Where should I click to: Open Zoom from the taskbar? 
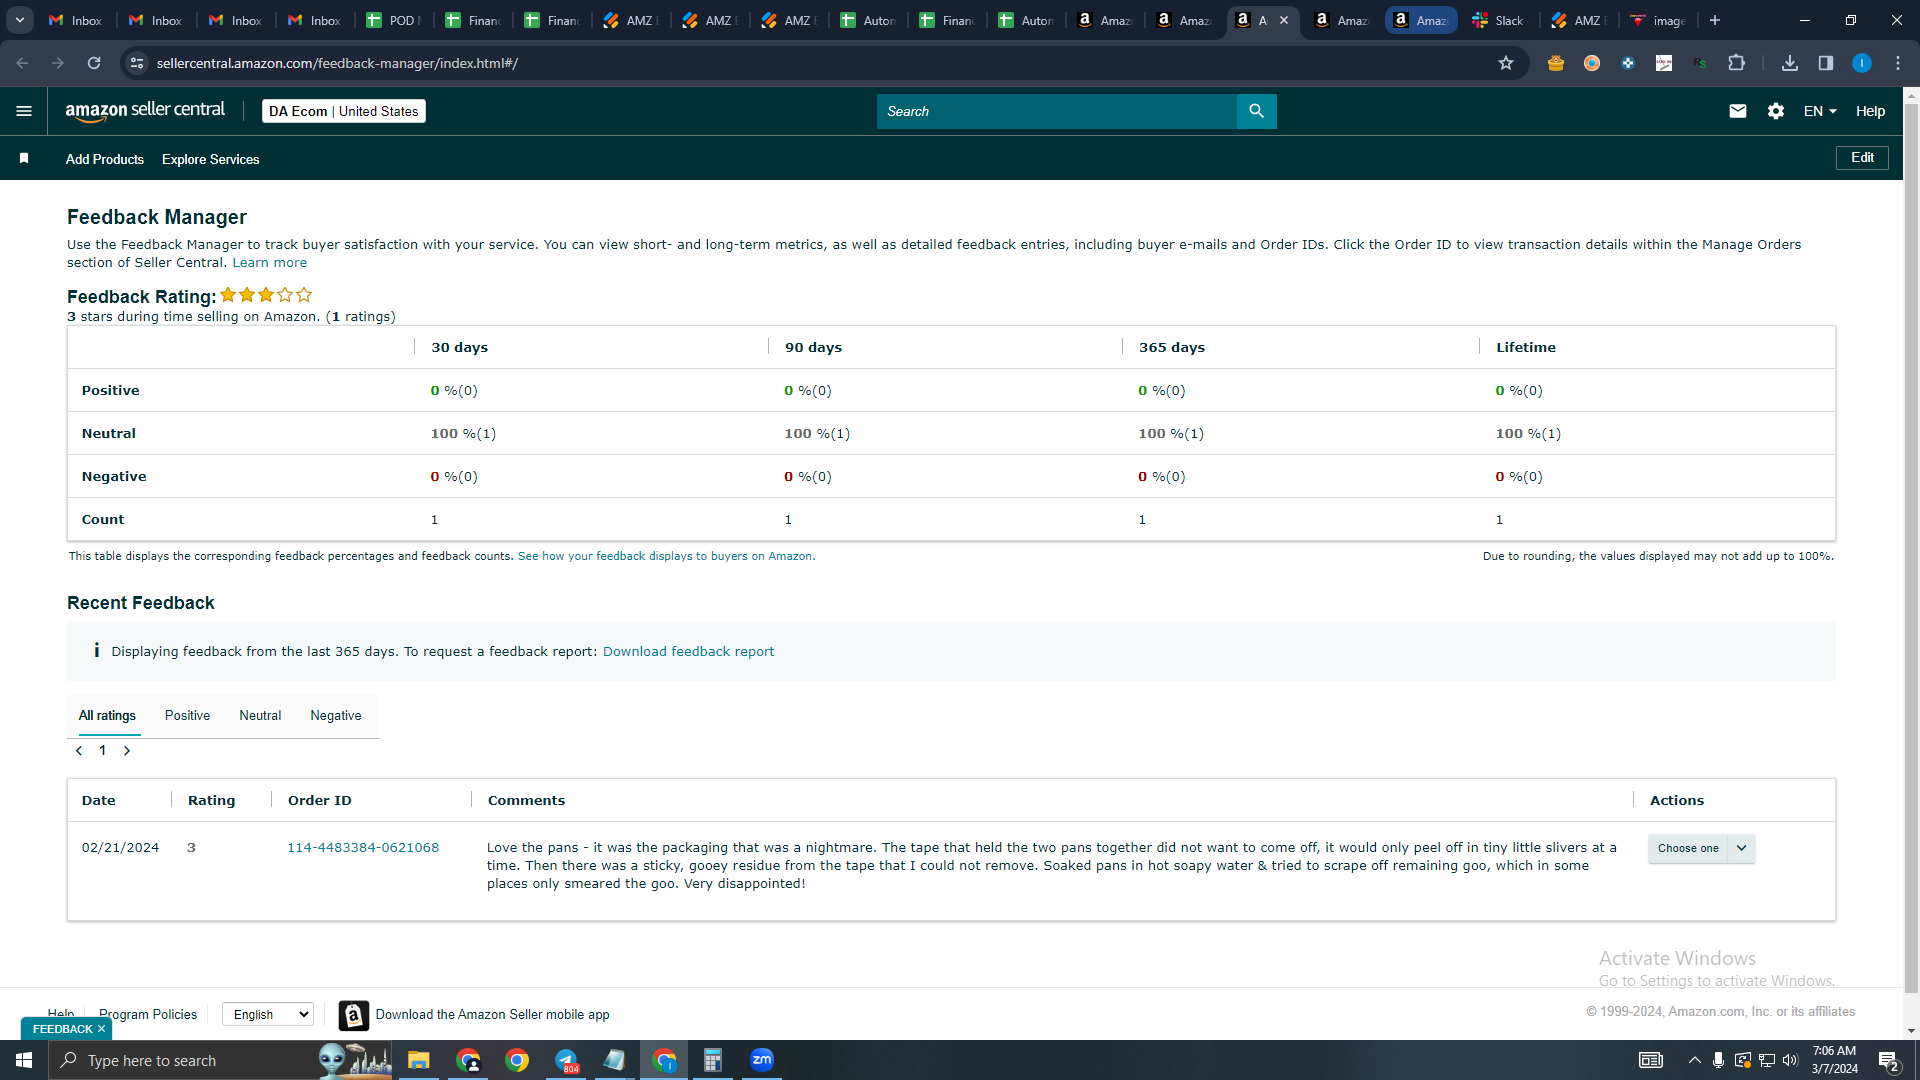(x=762, y=1060)
